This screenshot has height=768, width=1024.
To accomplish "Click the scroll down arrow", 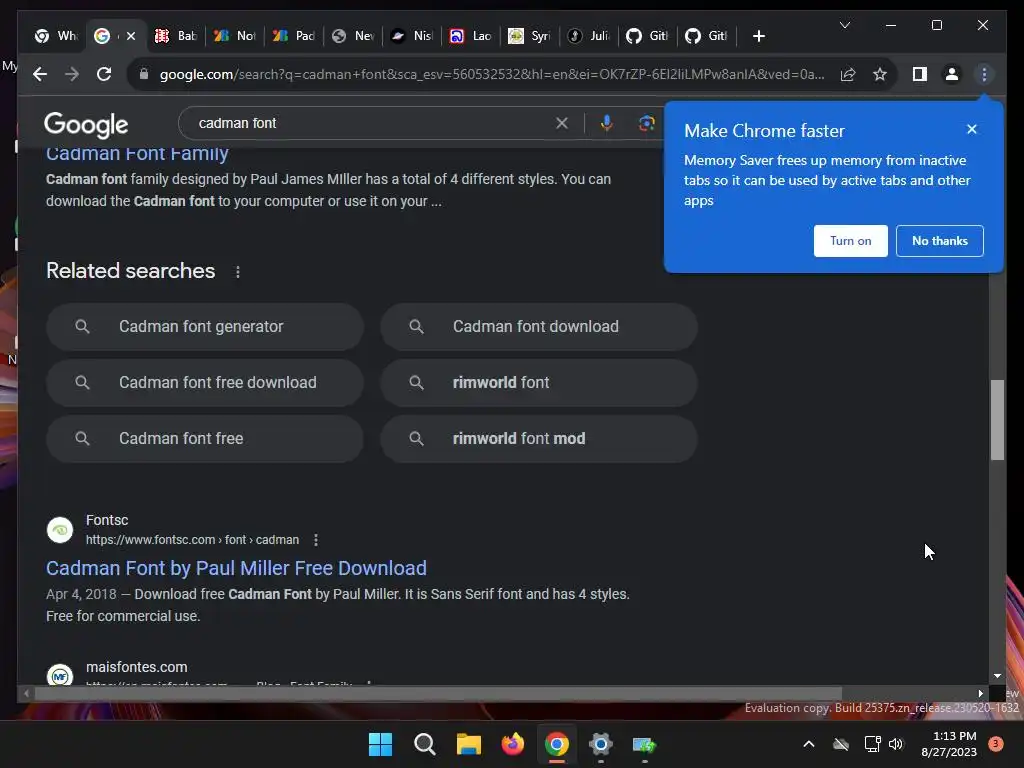I will tap(997, 677).
